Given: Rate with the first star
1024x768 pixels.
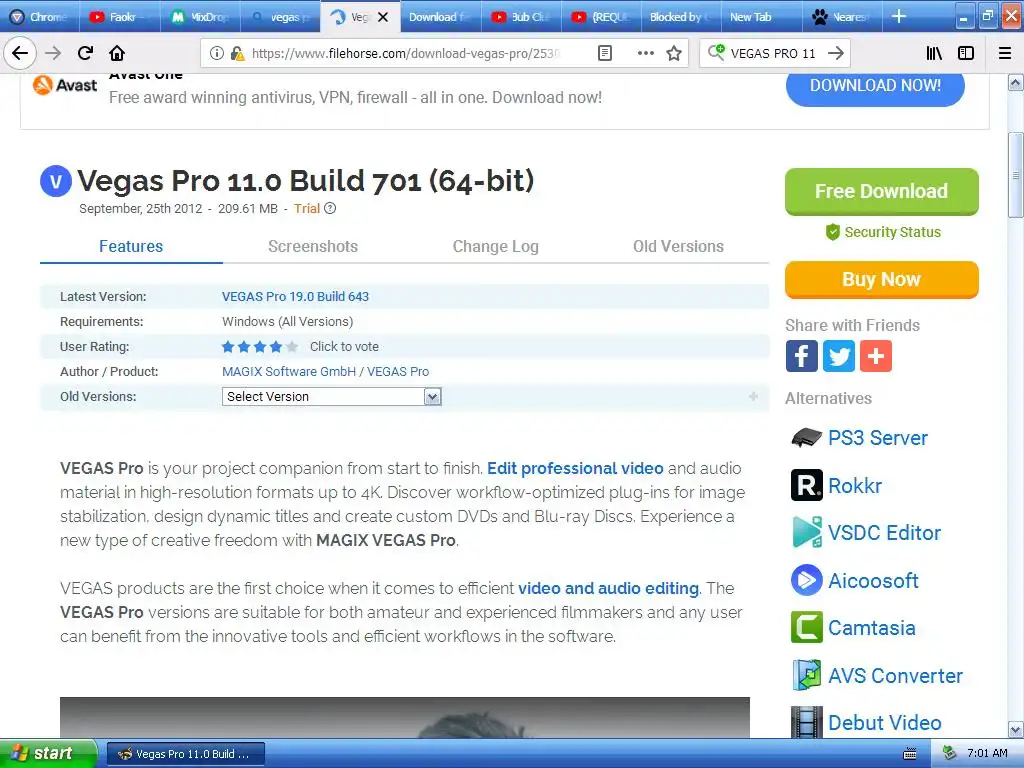Looking at the screenshot, I should click(228, 347).
